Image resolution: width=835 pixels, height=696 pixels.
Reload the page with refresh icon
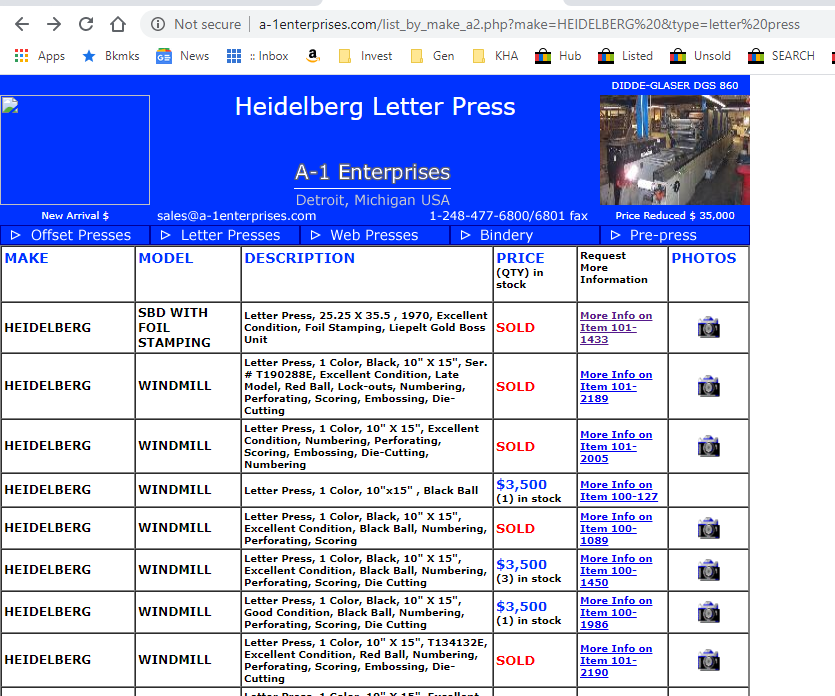coord(86,24)
